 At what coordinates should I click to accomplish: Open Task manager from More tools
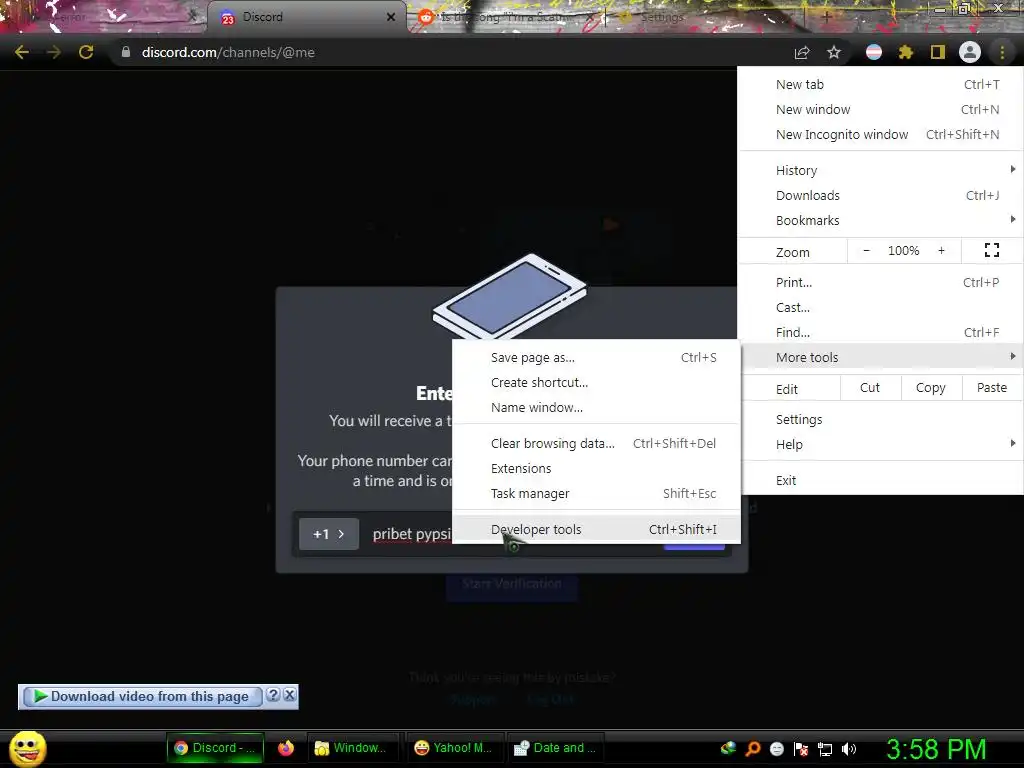coord(596,494)
